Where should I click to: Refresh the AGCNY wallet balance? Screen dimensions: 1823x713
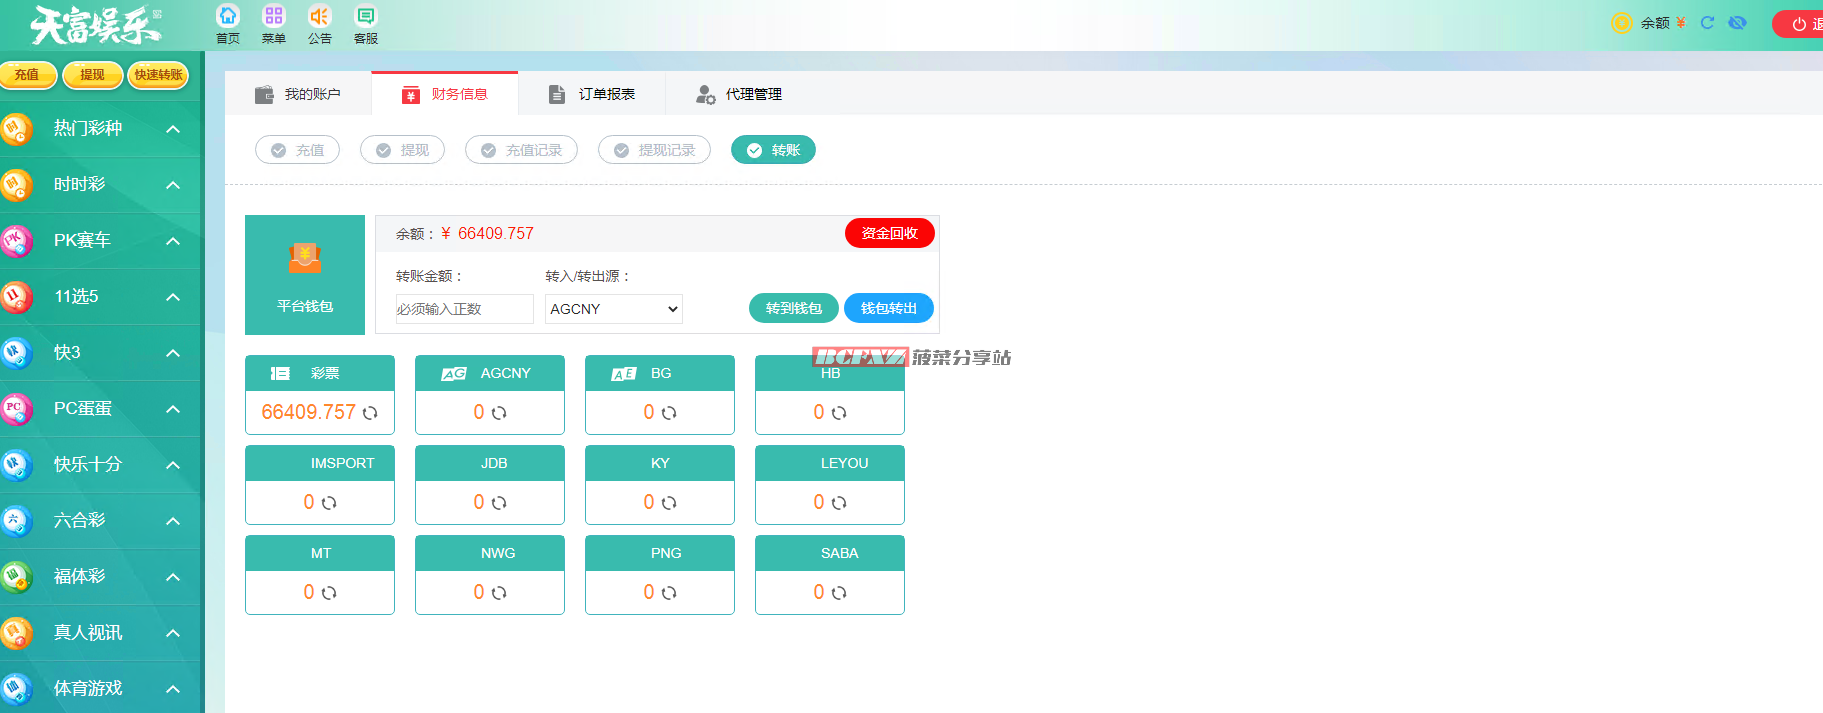coord(499,413)
